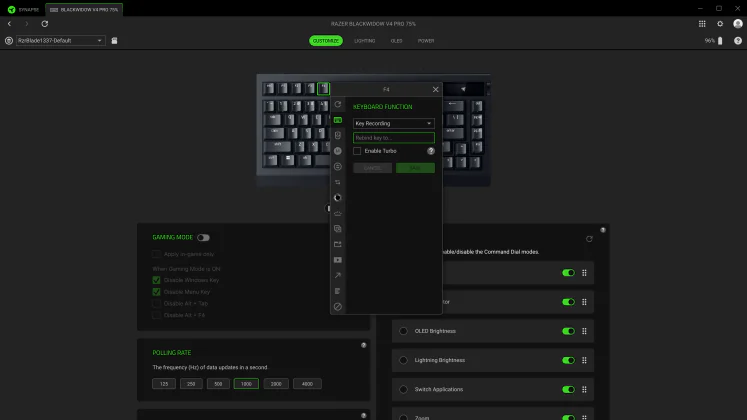Image resolution: width=747 pixels, height=420 pixels.
Task: Select the Windows Shortcuts arrow icon
Action: [338, 275]
